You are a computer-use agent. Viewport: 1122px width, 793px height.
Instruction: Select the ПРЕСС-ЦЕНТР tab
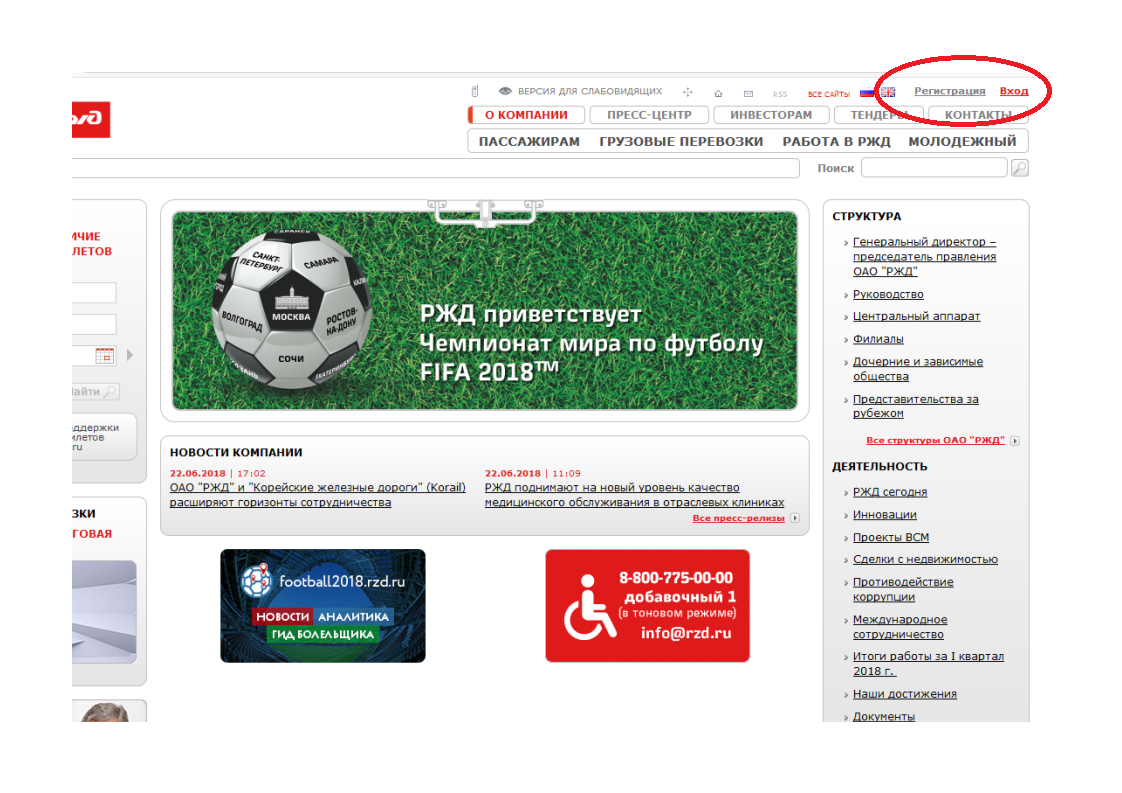pyautogui.click(x=649, y=115)
